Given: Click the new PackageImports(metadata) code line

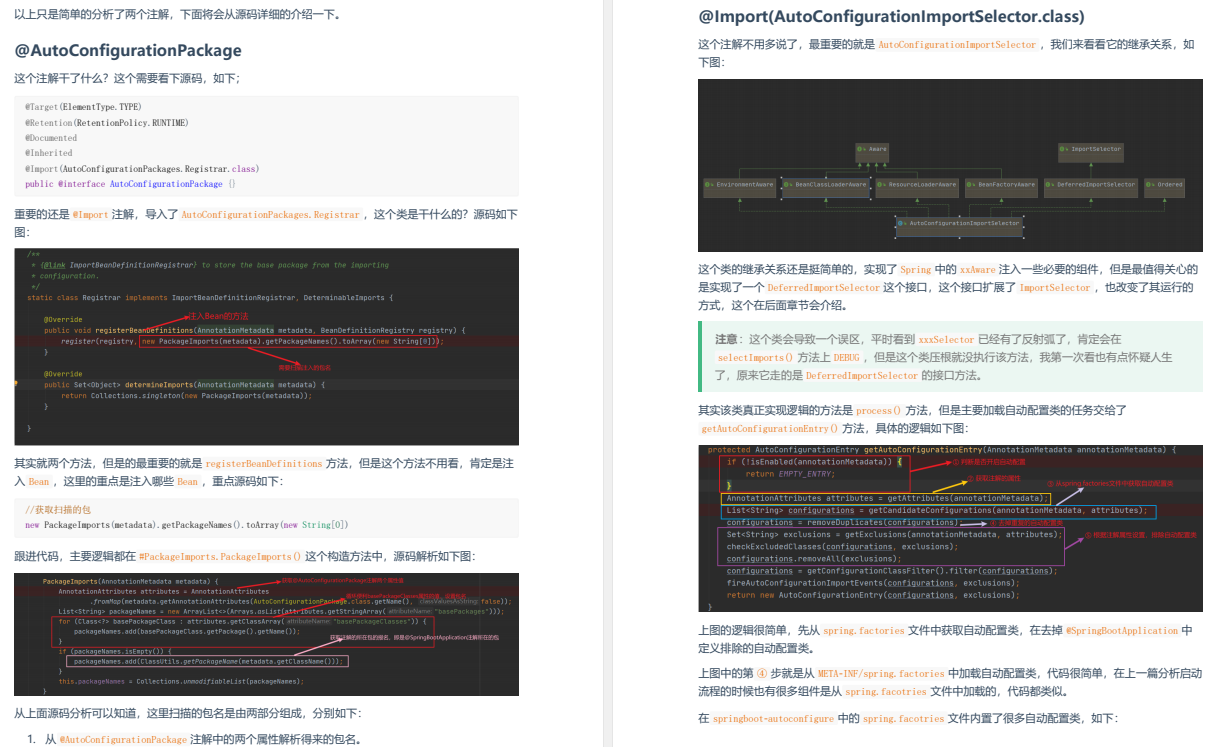Looking at the screenshot, I should (x=186, y=525).
